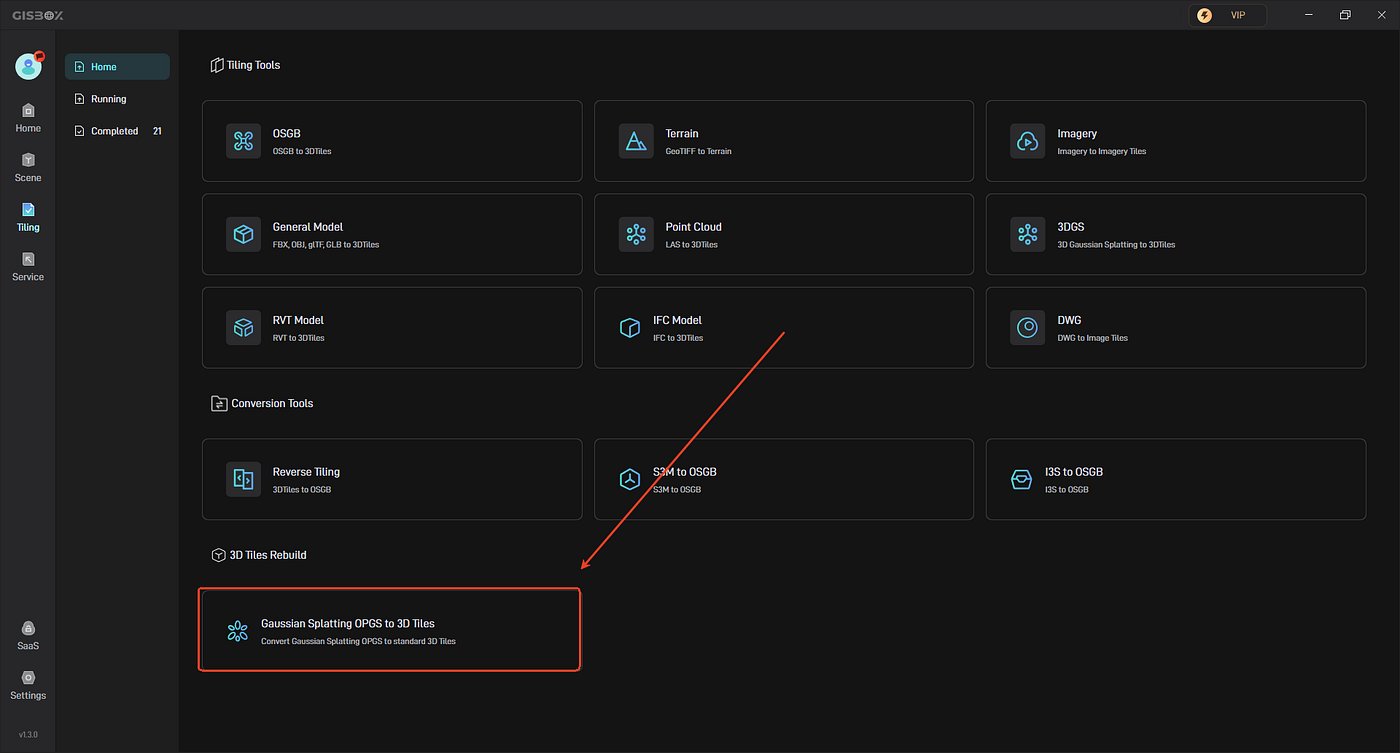Select the General Model tool icon
1400x753 pixels.
pos(243,234)
